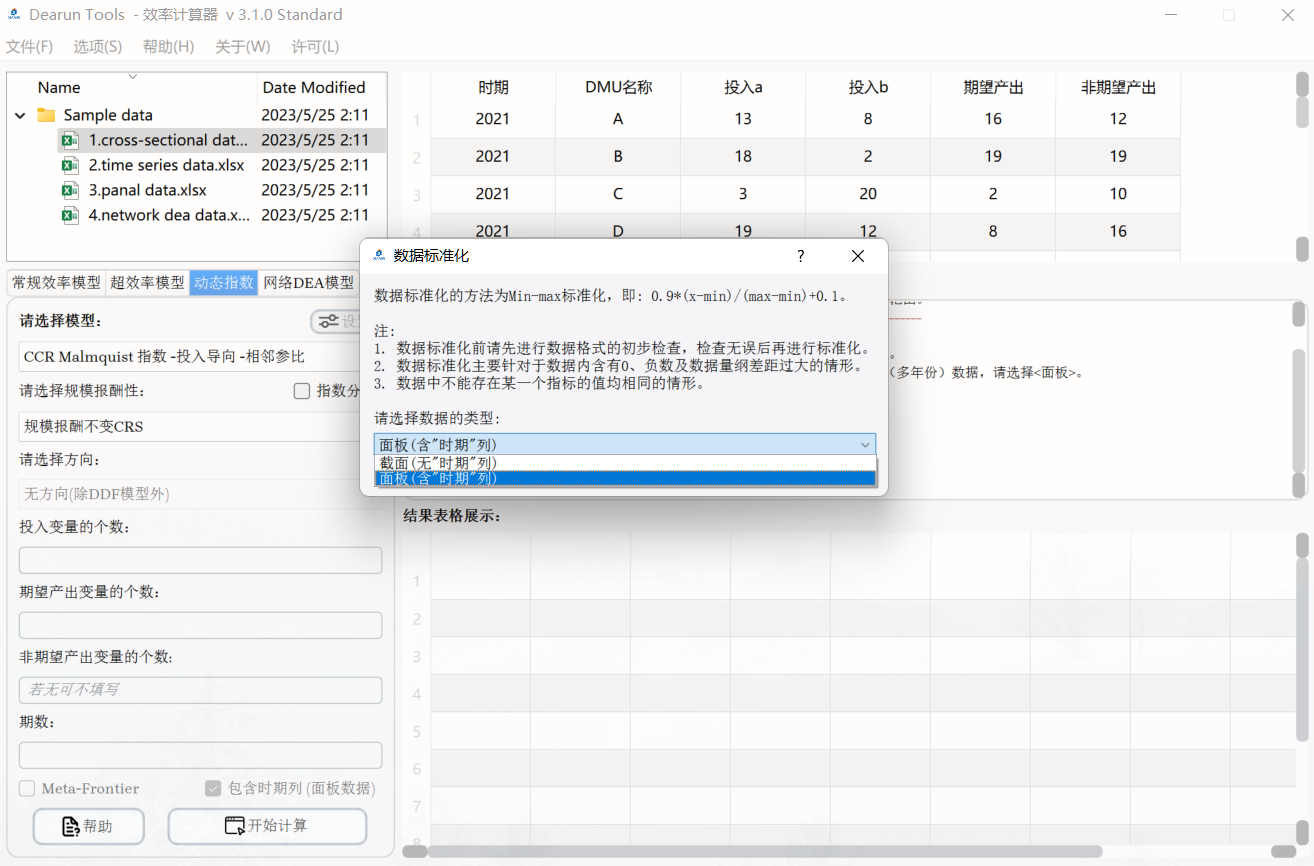Toggle the 指数分解 checkbox
Viewport: 1314px width, 866px height.
(x=301, y=390)
